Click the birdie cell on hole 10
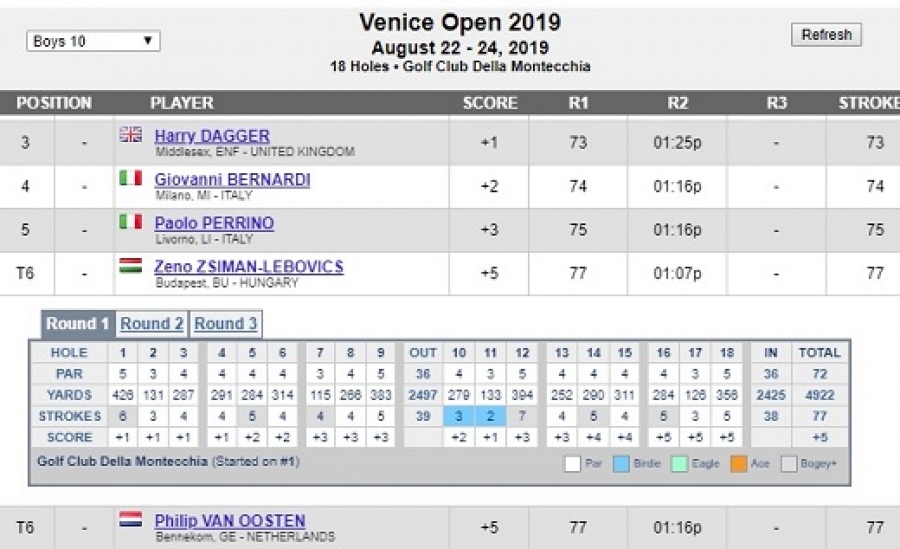The image size is (900, 549). coord(459,416)
